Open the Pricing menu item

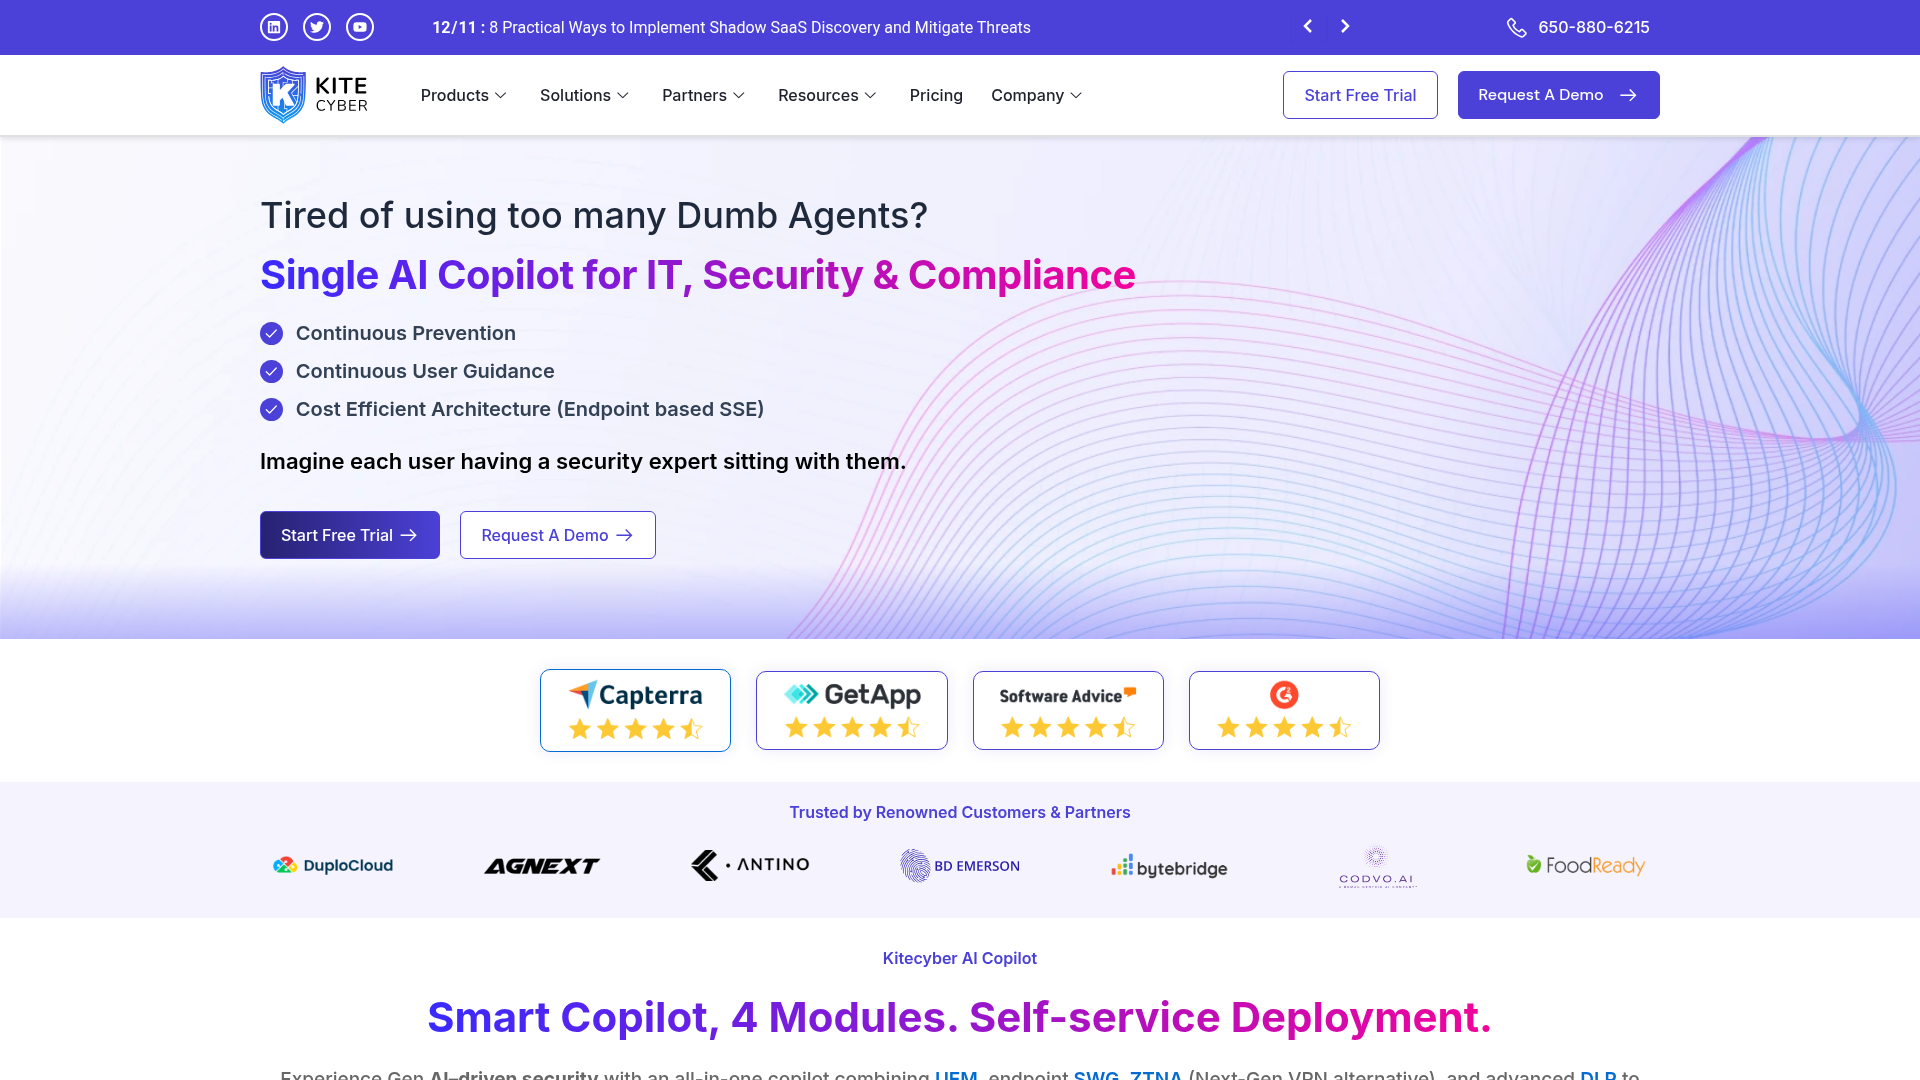tap(936, 95)
